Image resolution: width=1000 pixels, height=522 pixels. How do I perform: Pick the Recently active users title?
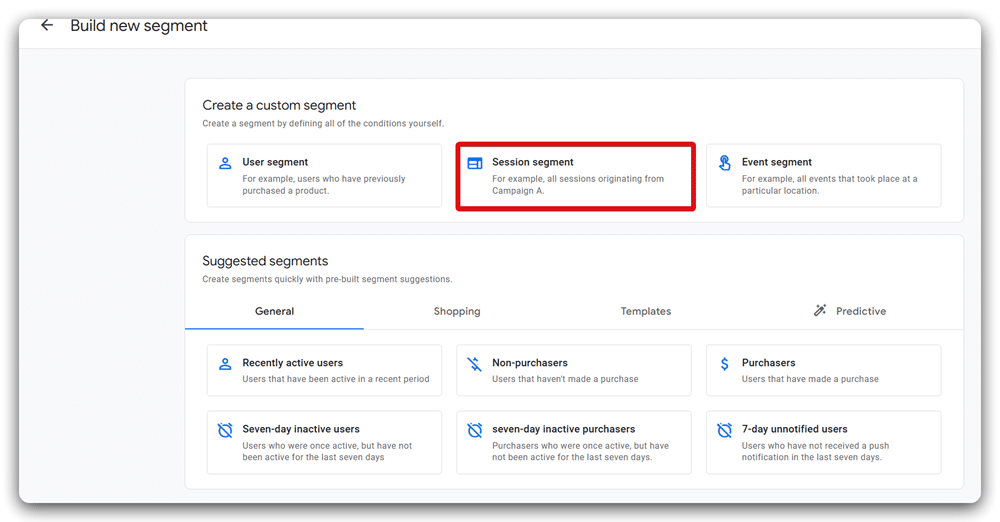(292, 362)
